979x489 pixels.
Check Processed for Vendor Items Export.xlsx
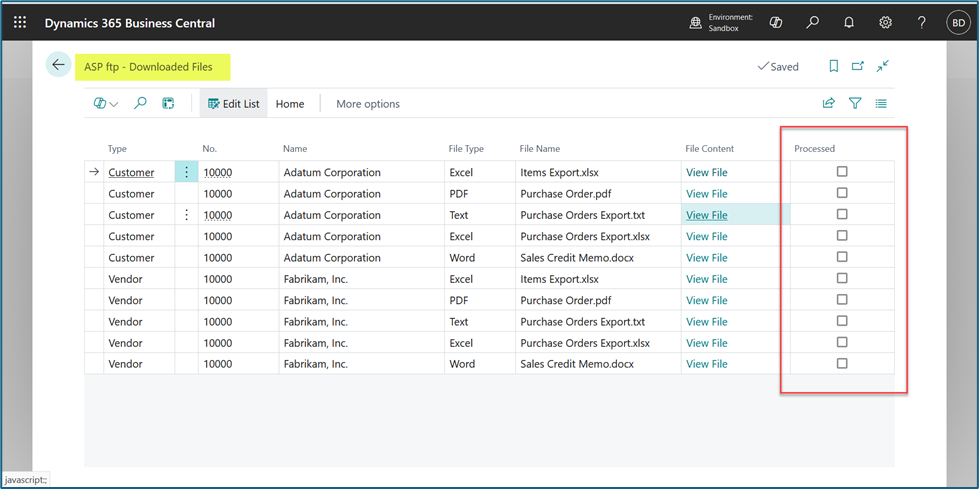[x=842, y=278]
